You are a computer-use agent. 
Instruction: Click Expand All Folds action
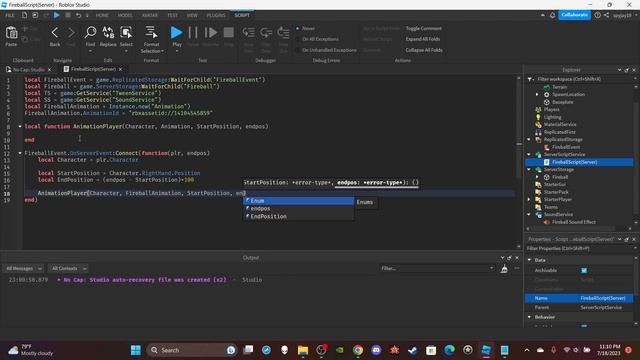click(423, 39)
